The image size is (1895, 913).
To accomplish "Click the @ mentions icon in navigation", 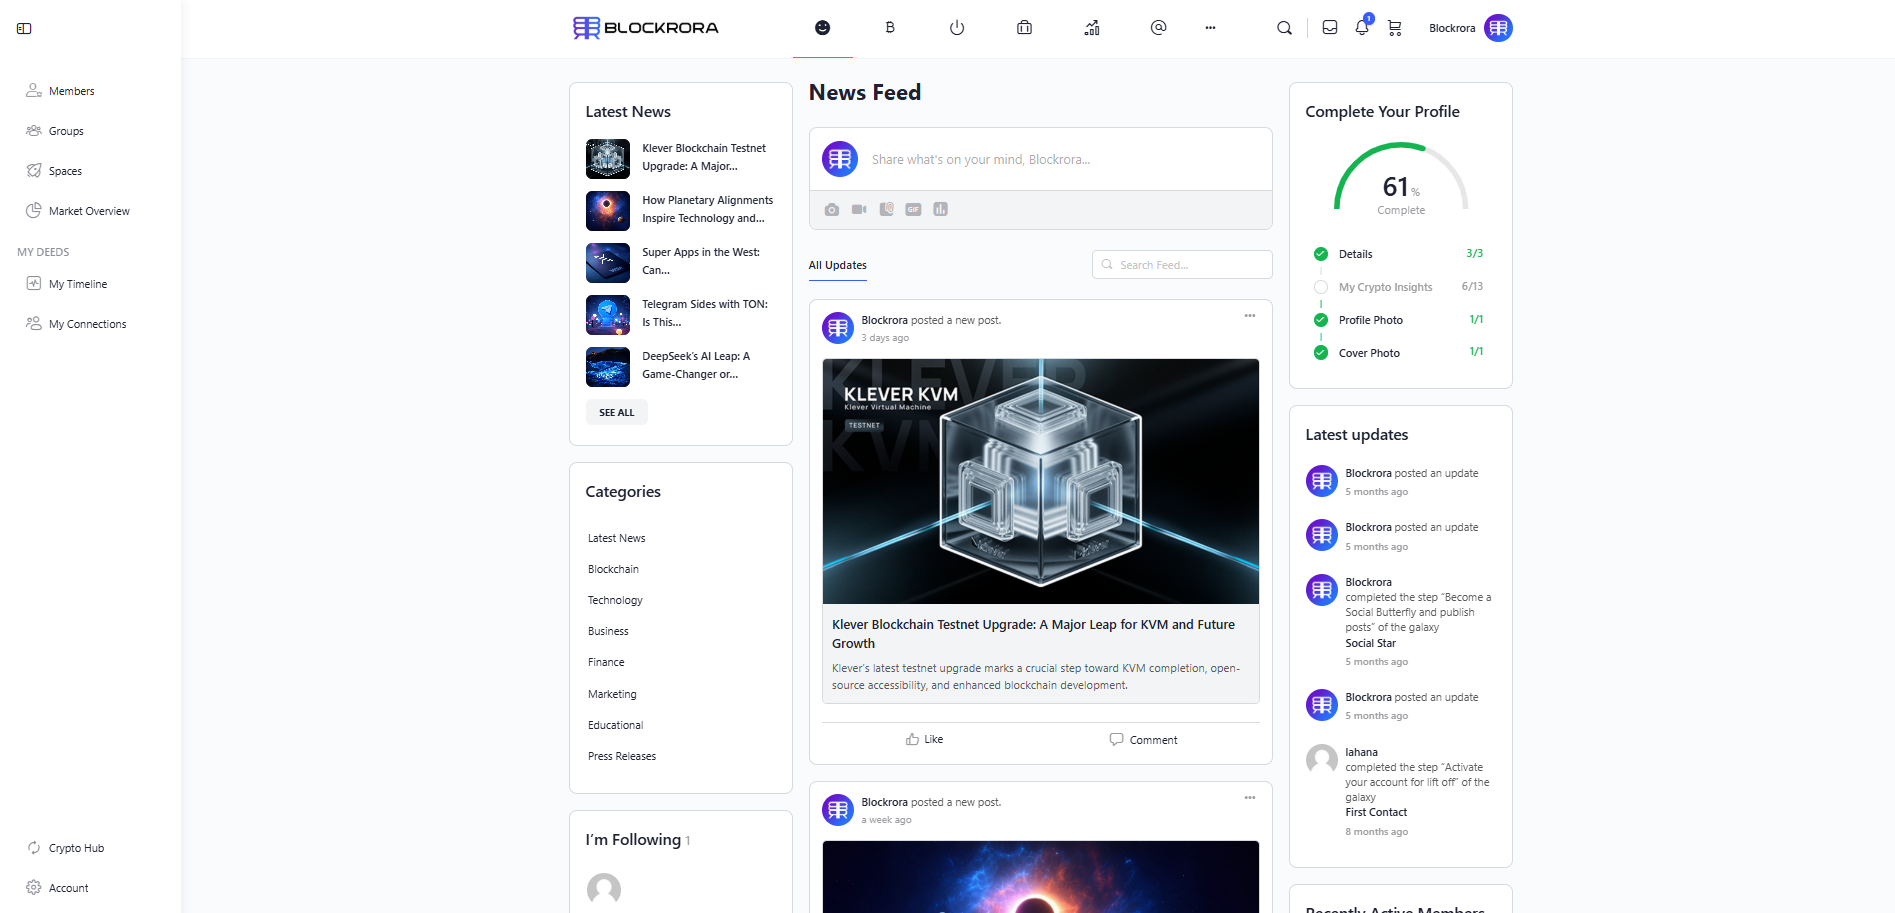I will (1158, 28).
